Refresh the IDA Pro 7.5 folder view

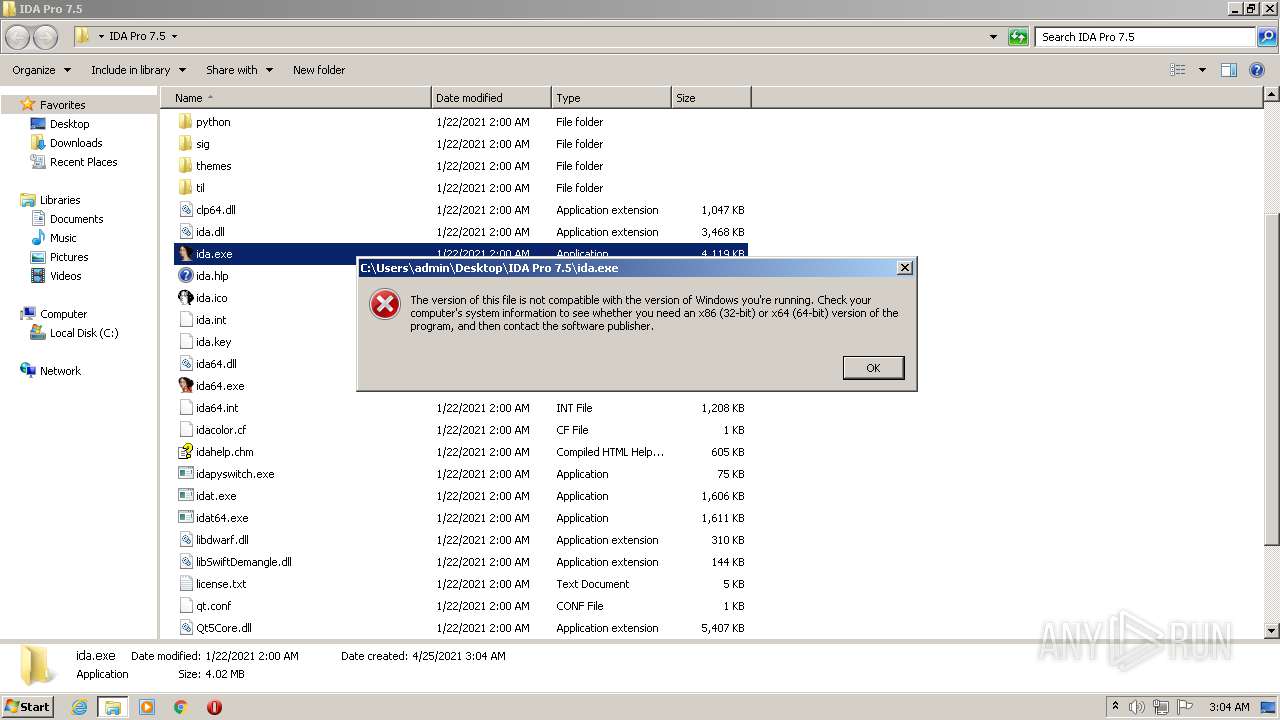tap(1018, 37)
